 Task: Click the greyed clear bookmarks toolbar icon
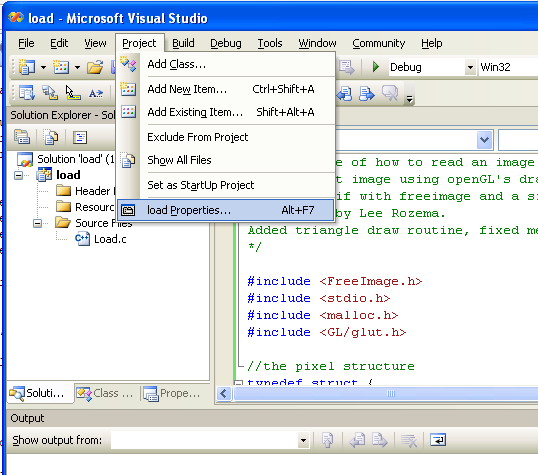pos(390,93)
